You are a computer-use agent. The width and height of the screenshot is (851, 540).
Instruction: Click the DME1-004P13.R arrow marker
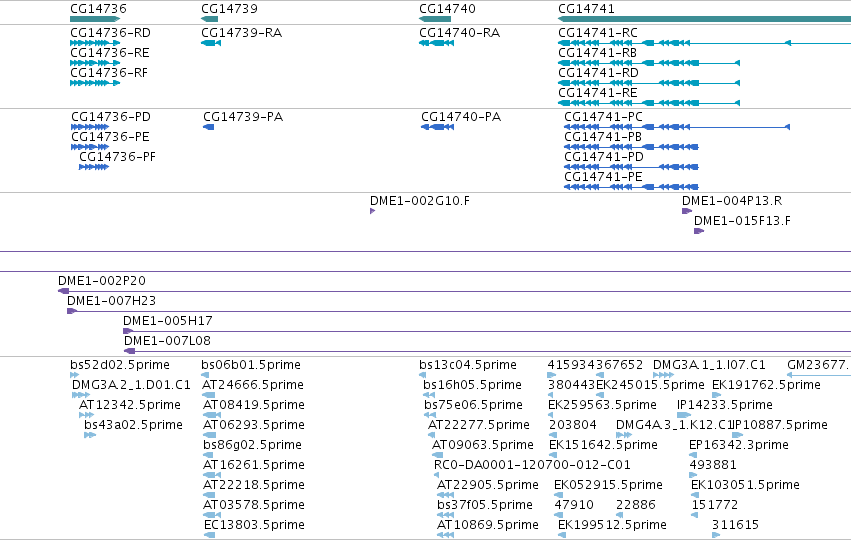(687, 211)
